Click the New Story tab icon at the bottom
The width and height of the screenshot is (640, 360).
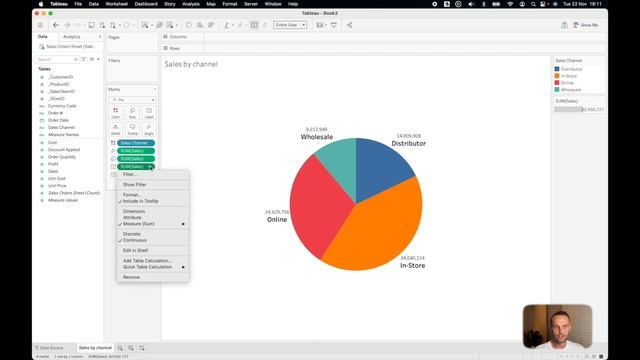click(x=142, y=348)
